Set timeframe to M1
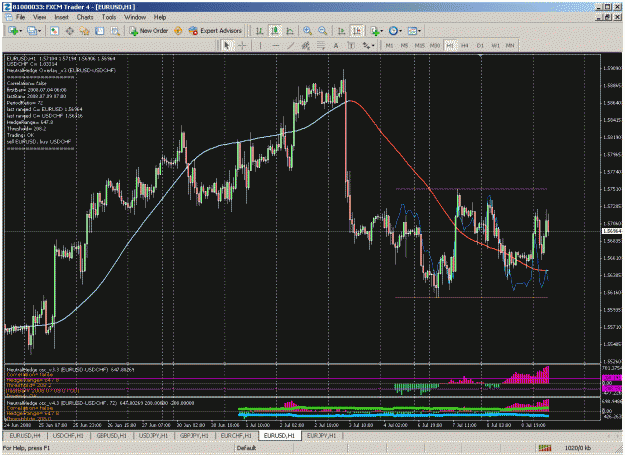 [389, 45]
